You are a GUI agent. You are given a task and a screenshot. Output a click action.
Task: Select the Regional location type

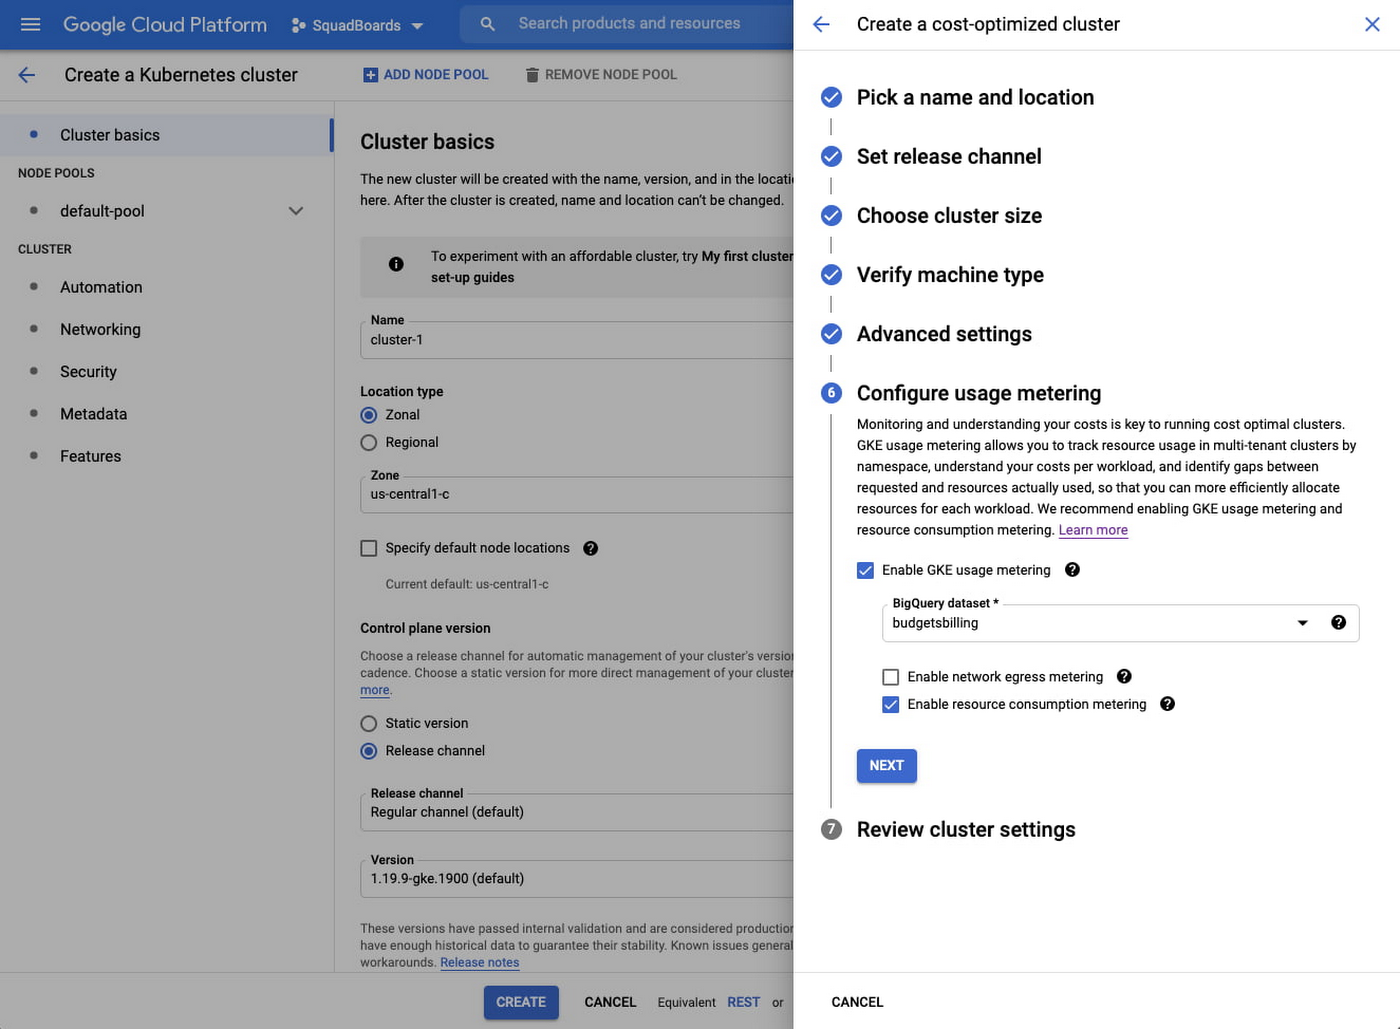369,442
